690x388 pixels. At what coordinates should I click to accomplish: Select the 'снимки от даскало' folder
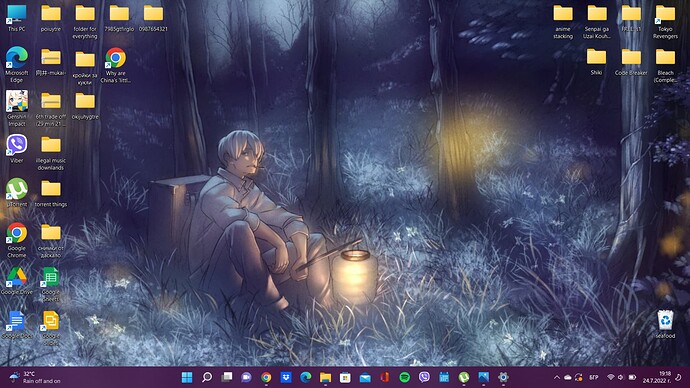click(51, 241)
